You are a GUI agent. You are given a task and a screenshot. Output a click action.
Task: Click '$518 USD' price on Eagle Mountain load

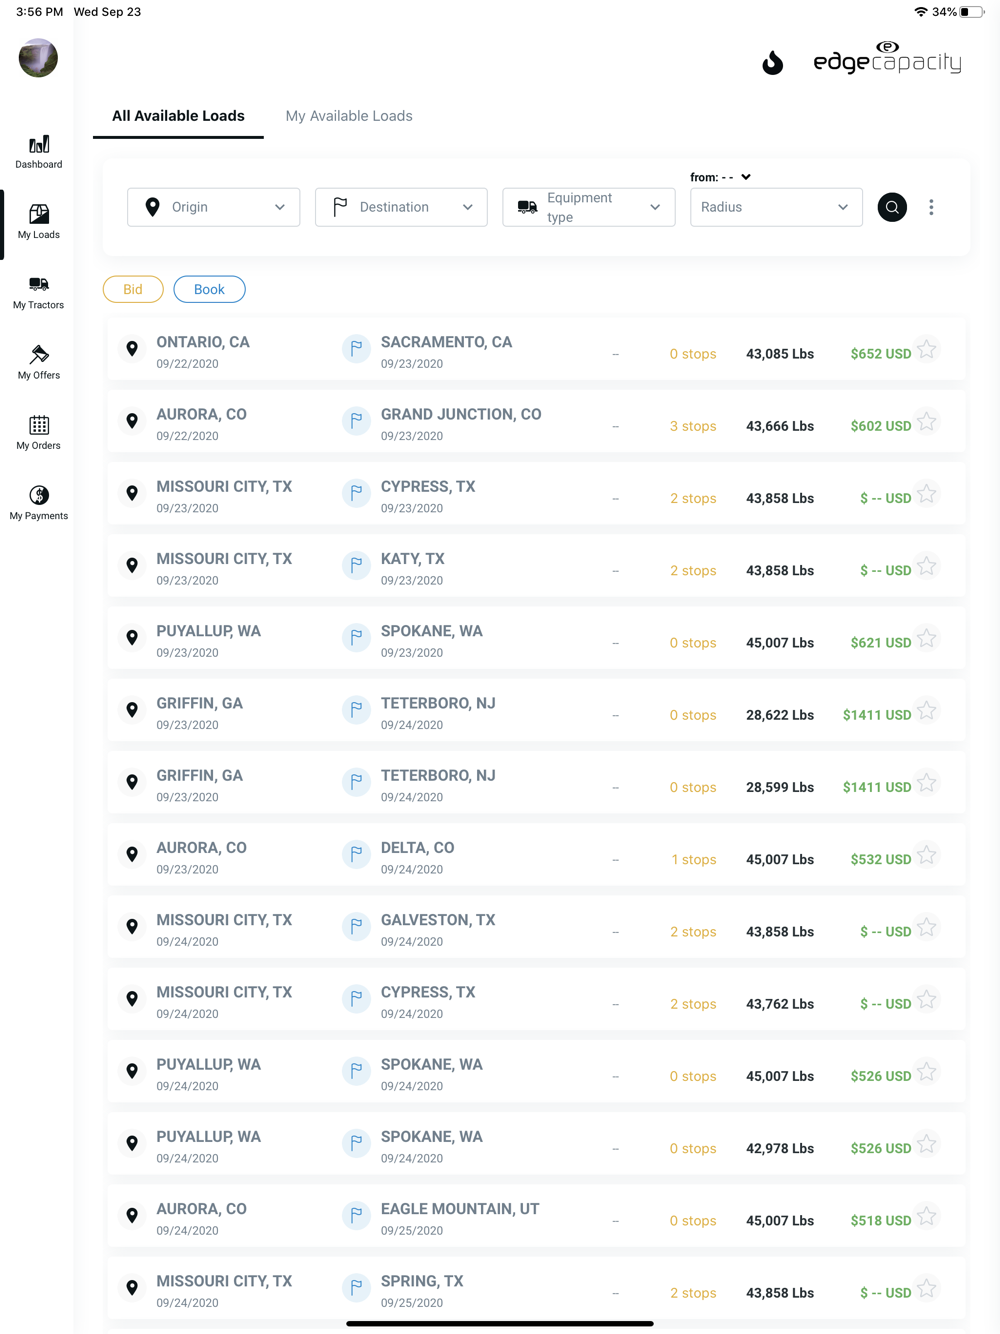[880, 1221]
